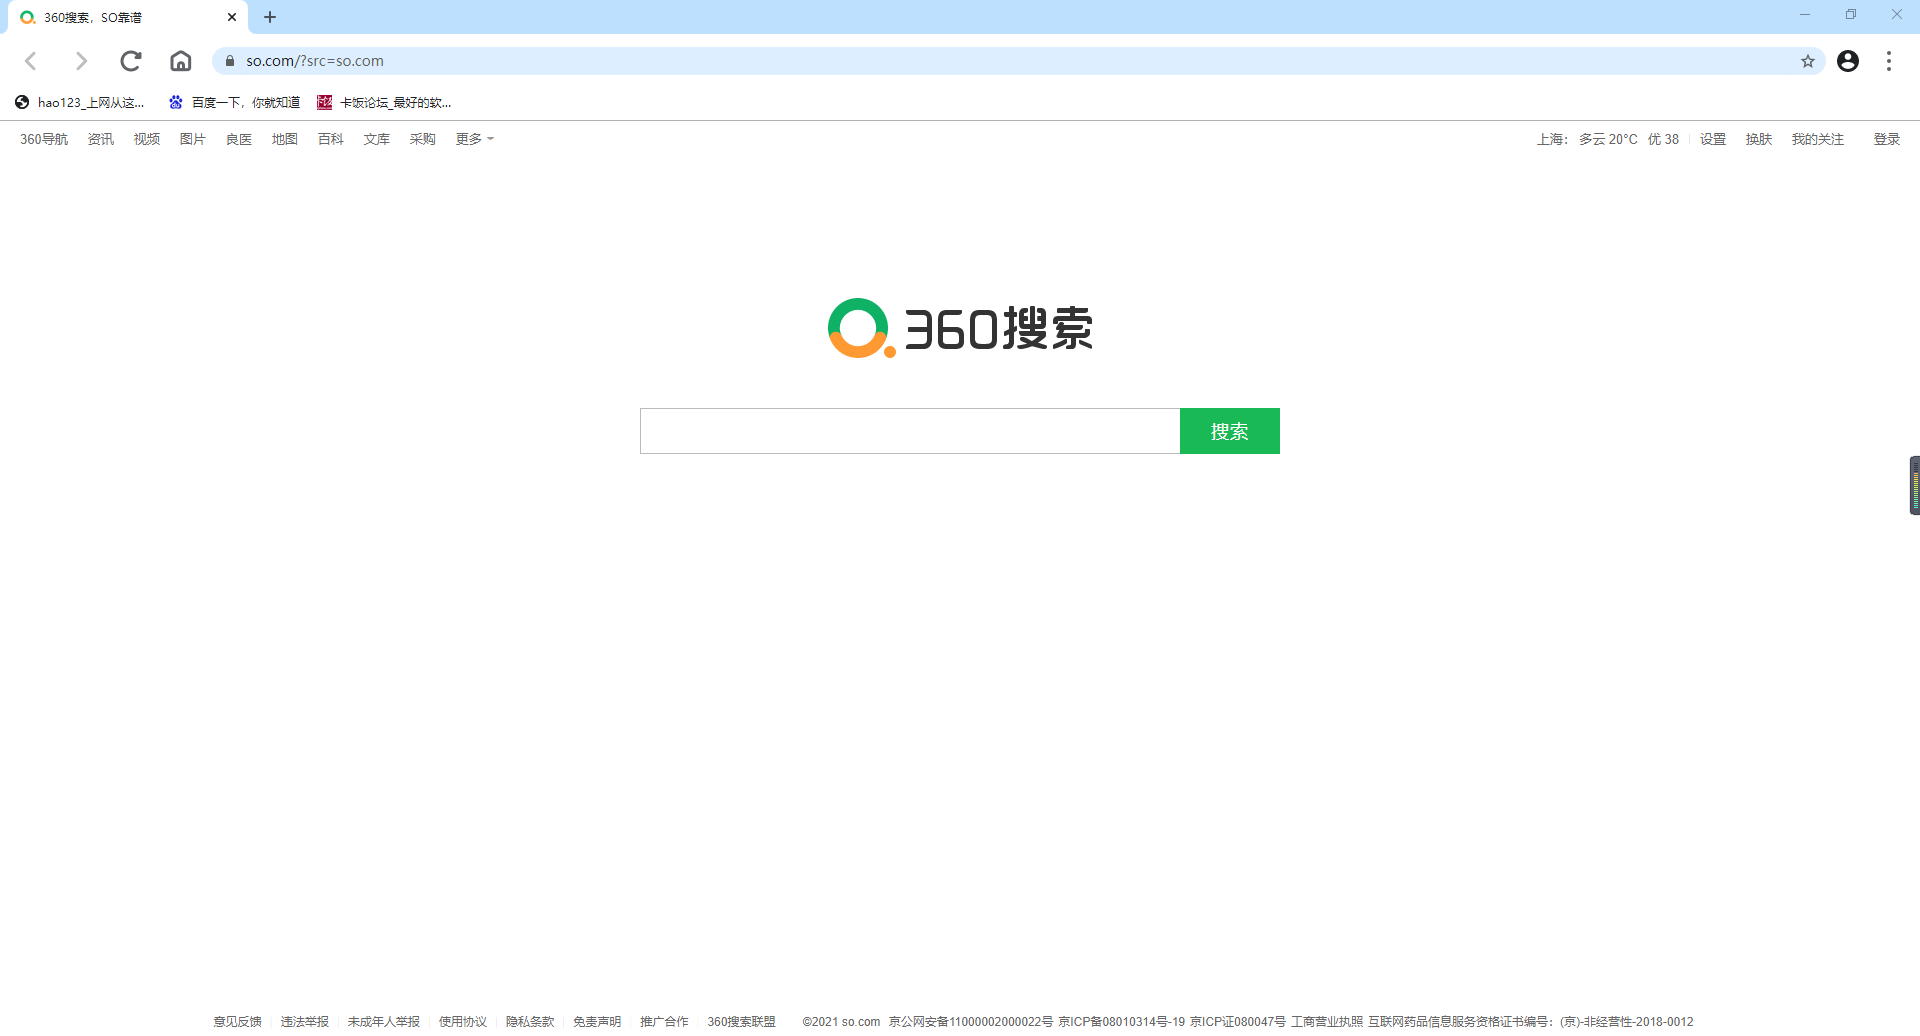Open a new tab with plus icon

click(270, 17)
